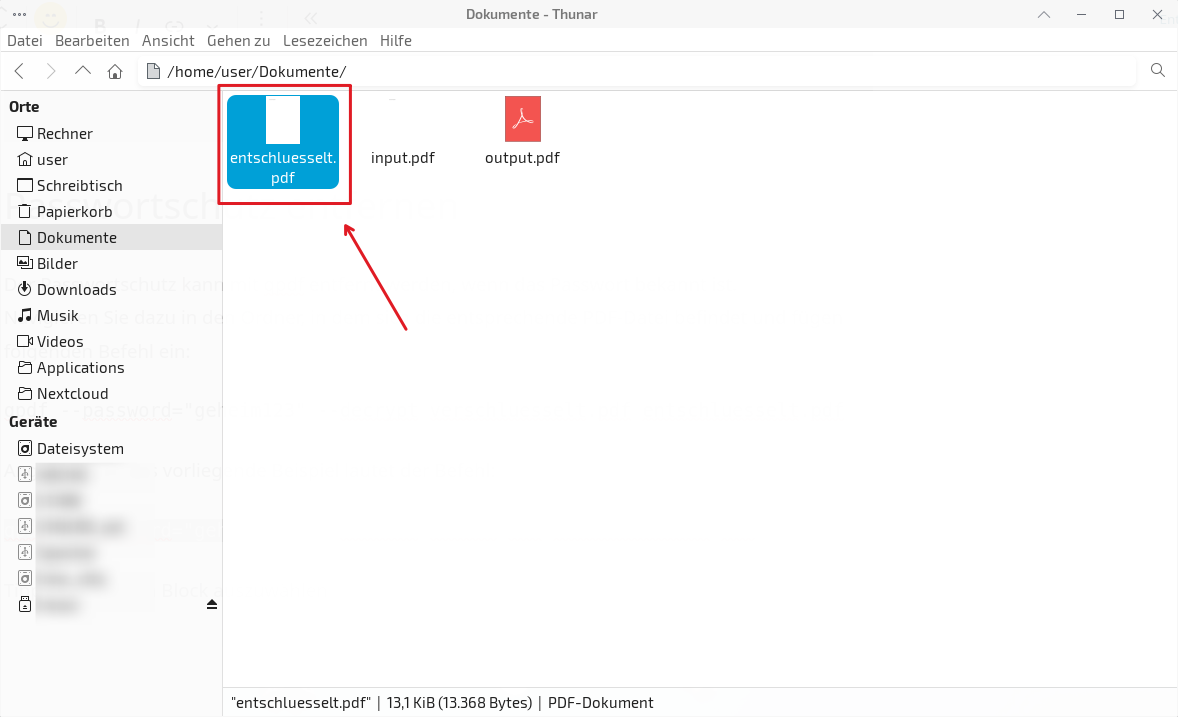Go back with the left arrow button
This screenshot has width=1178, height=717.
[19, 71]
